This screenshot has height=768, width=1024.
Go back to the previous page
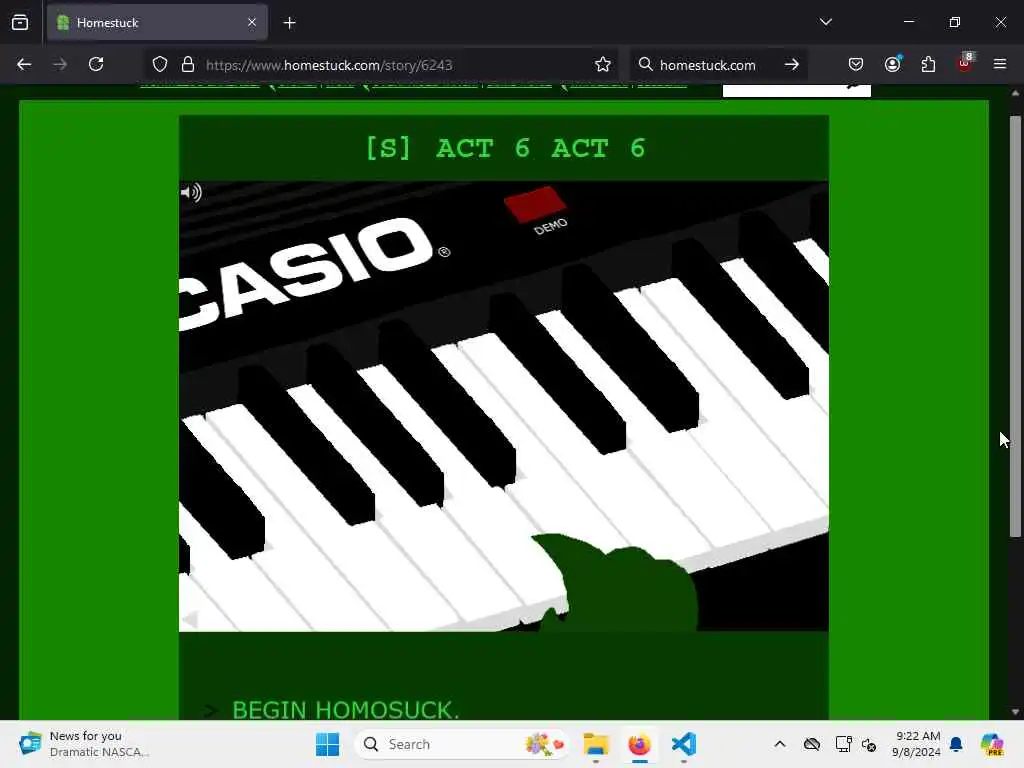[24, 64]
